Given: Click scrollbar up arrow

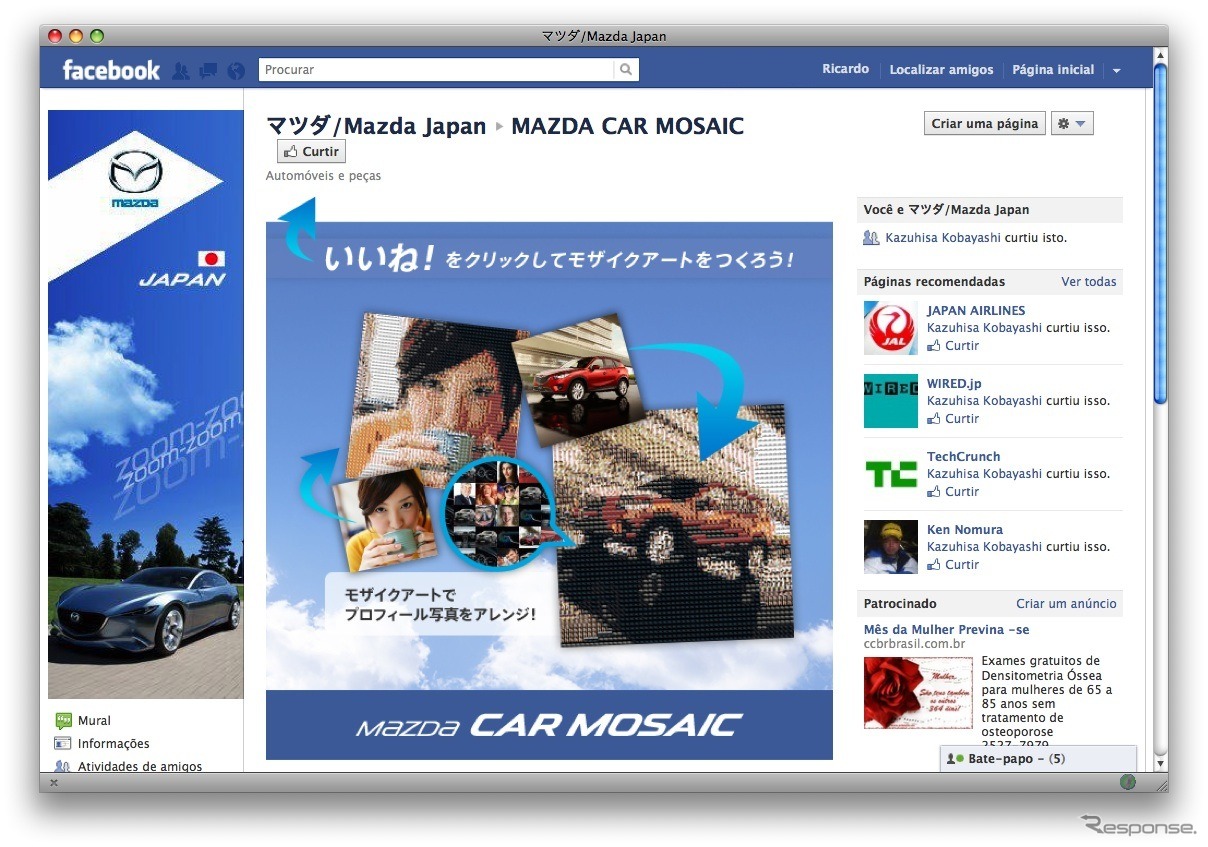Looking at the screenshot, I should tap(1160, 54).
